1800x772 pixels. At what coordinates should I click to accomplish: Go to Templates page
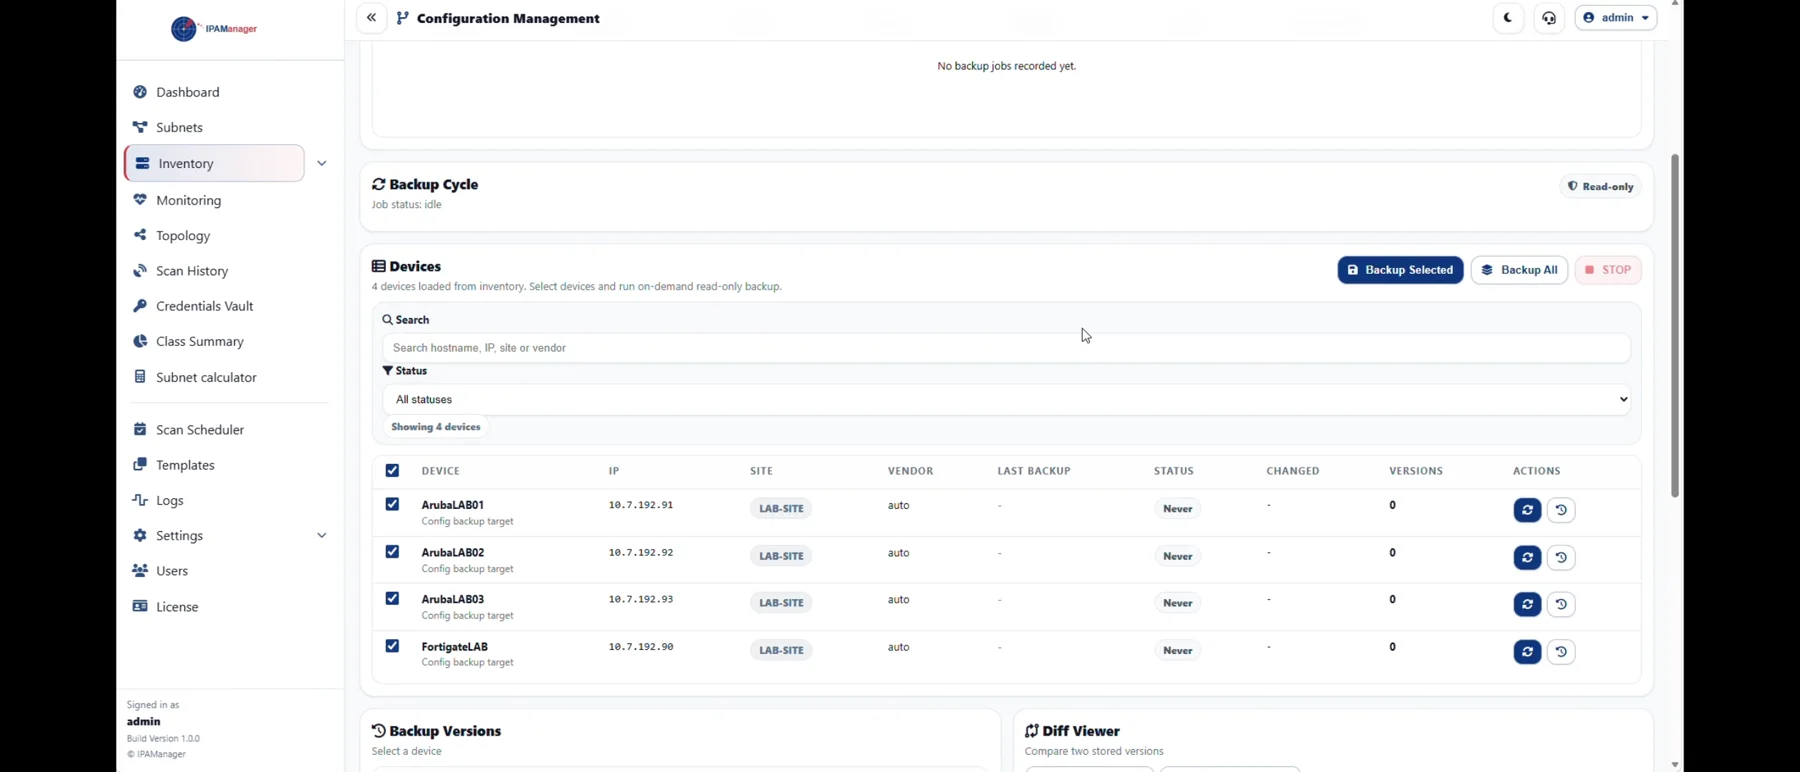(x=185, y=465)
